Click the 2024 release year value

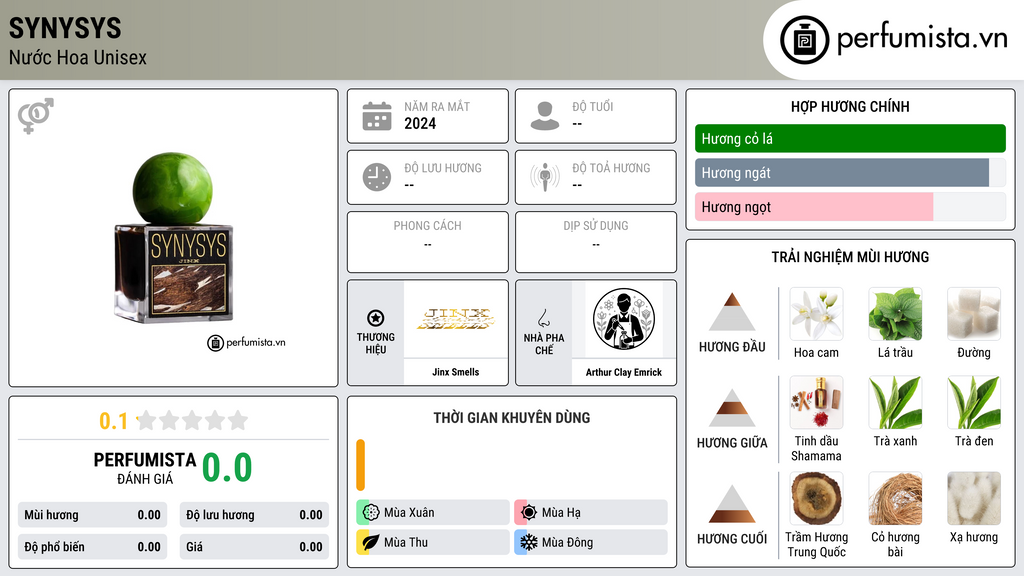420,123
